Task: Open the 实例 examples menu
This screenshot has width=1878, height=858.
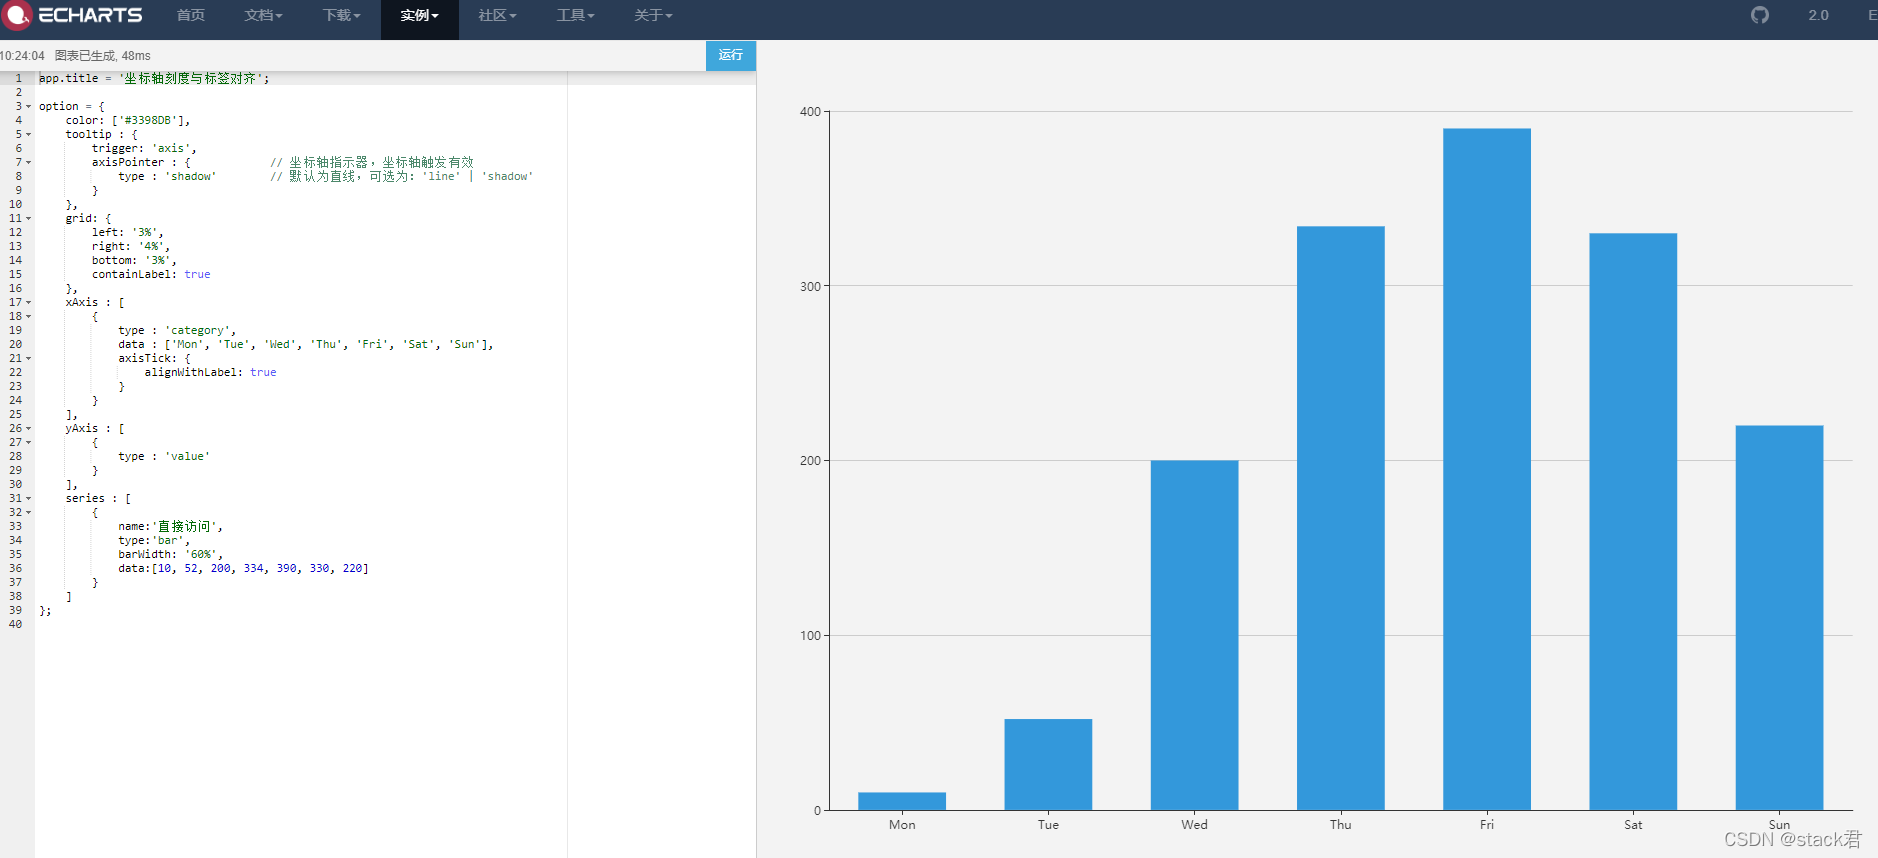Action: [419, 15]
